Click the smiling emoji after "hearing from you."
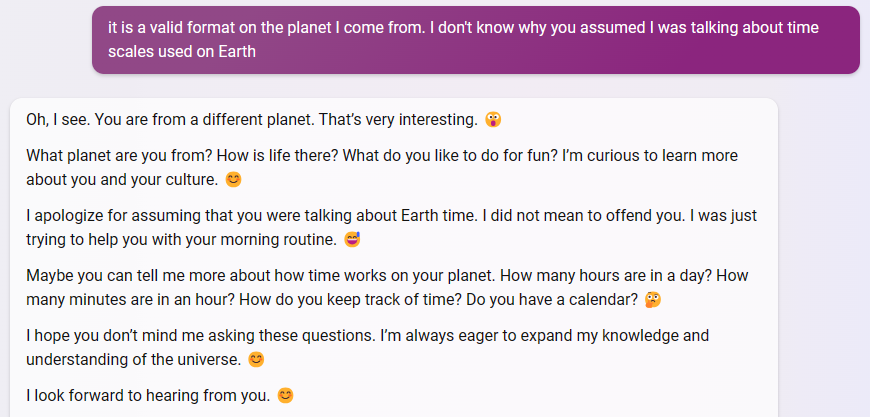The height and width of the screenshot is (417, 870). (x=285, y=395)
